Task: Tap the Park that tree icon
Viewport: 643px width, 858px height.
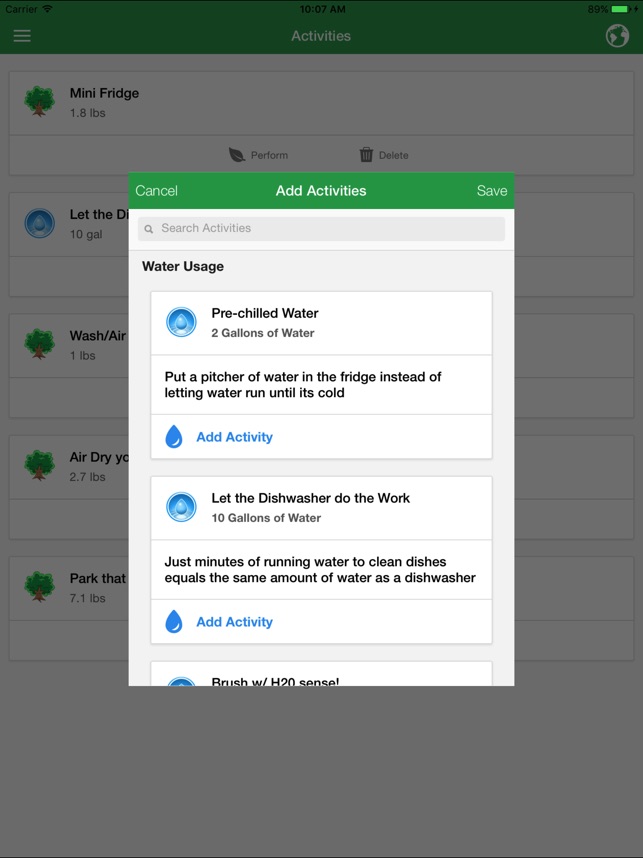Action: tap(39, 587)
